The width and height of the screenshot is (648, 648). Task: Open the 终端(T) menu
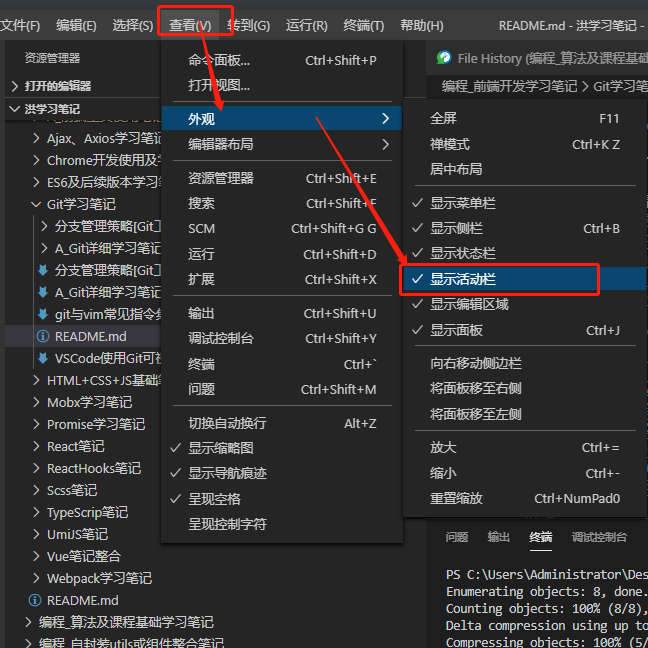pyautogui.click(x=363, y=26)
